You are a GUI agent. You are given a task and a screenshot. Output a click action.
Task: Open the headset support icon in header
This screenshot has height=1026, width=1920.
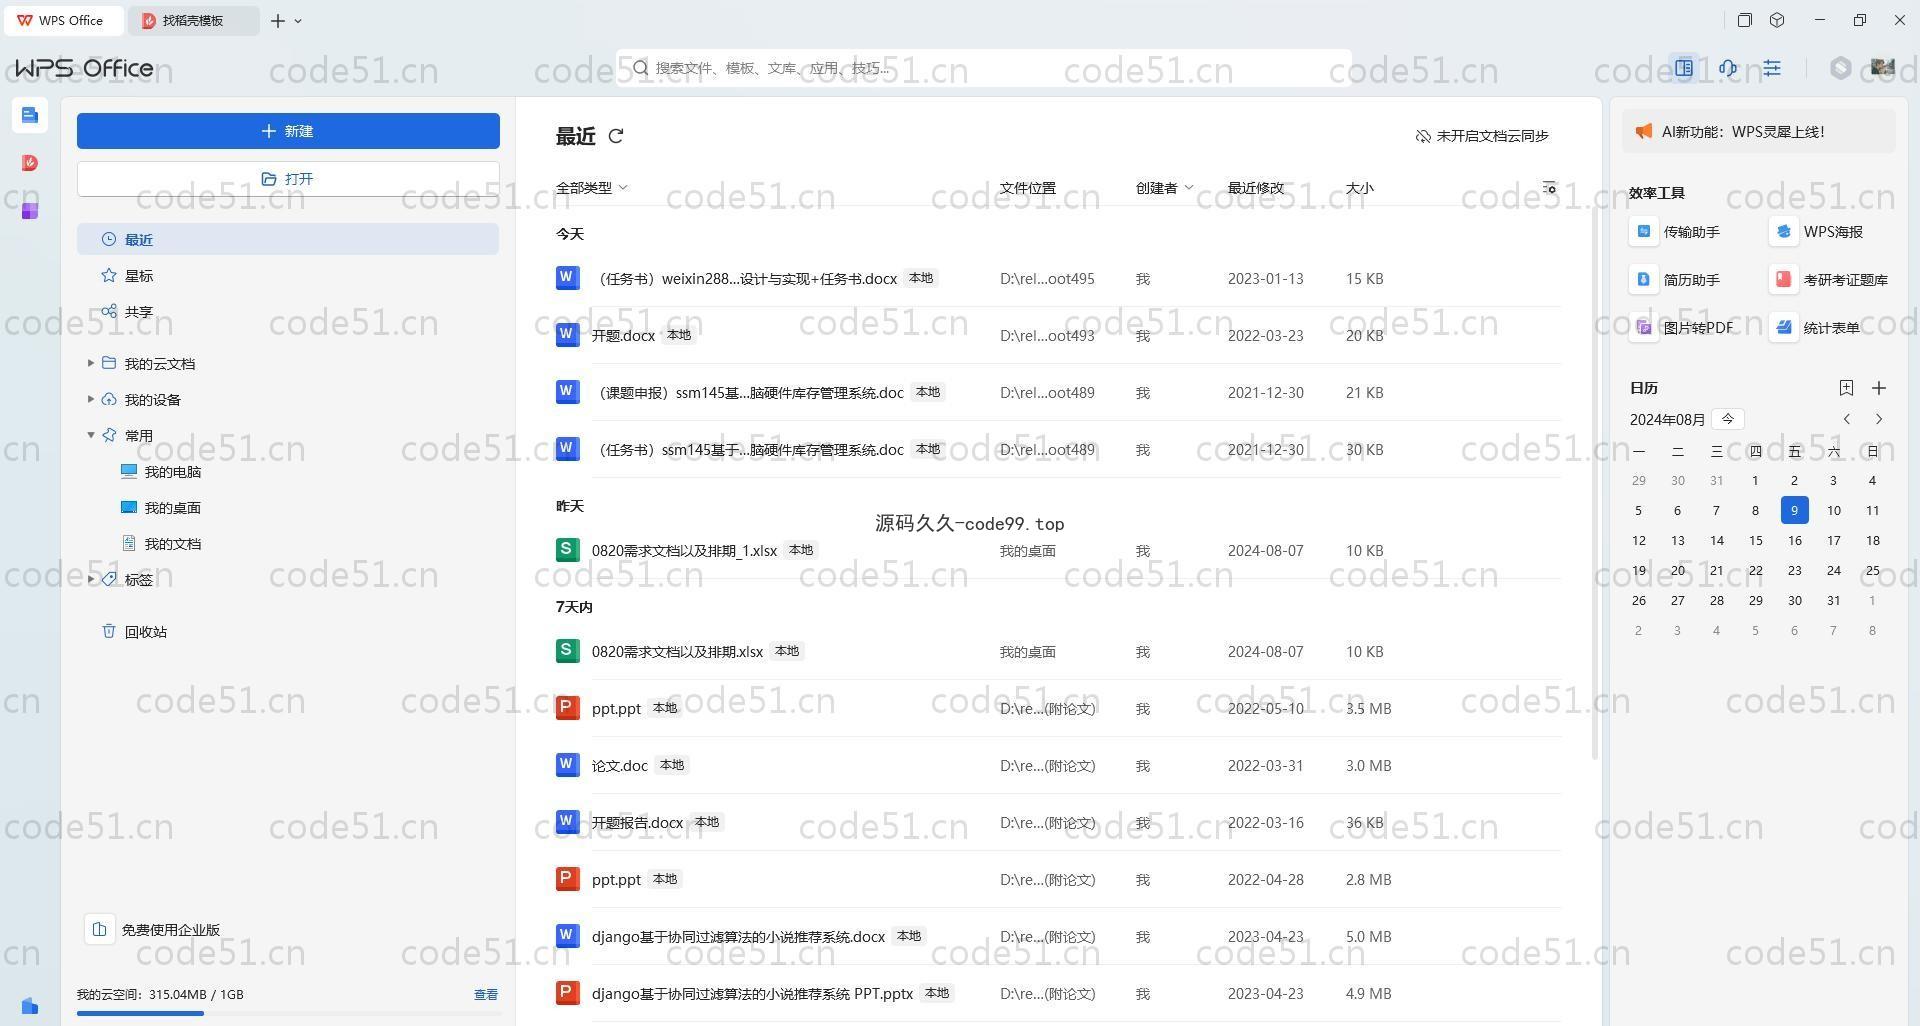click(x=1728, y=68)
